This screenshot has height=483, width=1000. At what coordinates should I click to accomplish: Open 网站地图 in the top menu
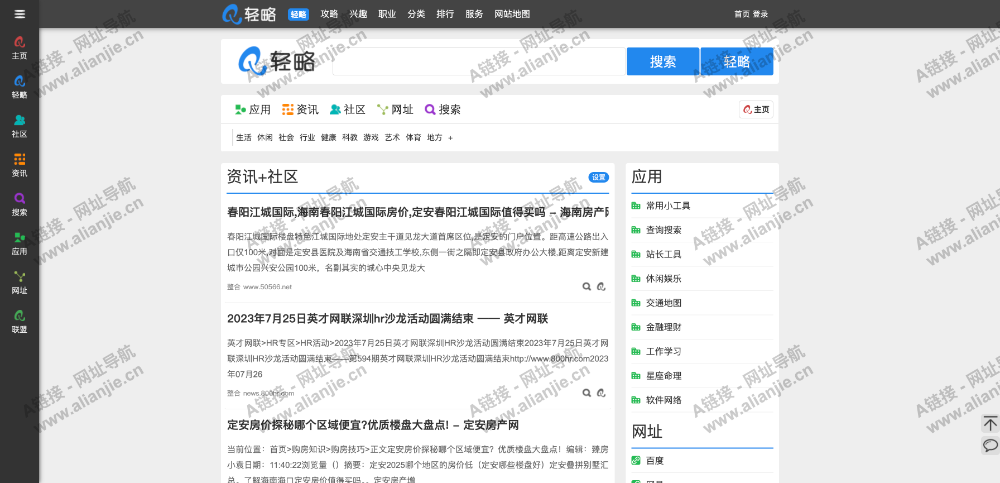pyautogui.click(x=512, y=14)
